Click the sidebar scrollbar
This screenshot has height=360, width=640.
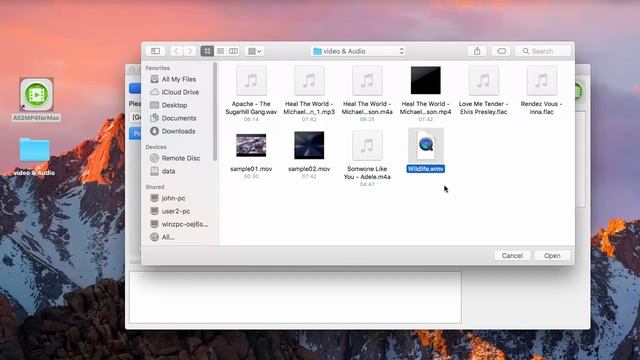click(x=215, y=111)
